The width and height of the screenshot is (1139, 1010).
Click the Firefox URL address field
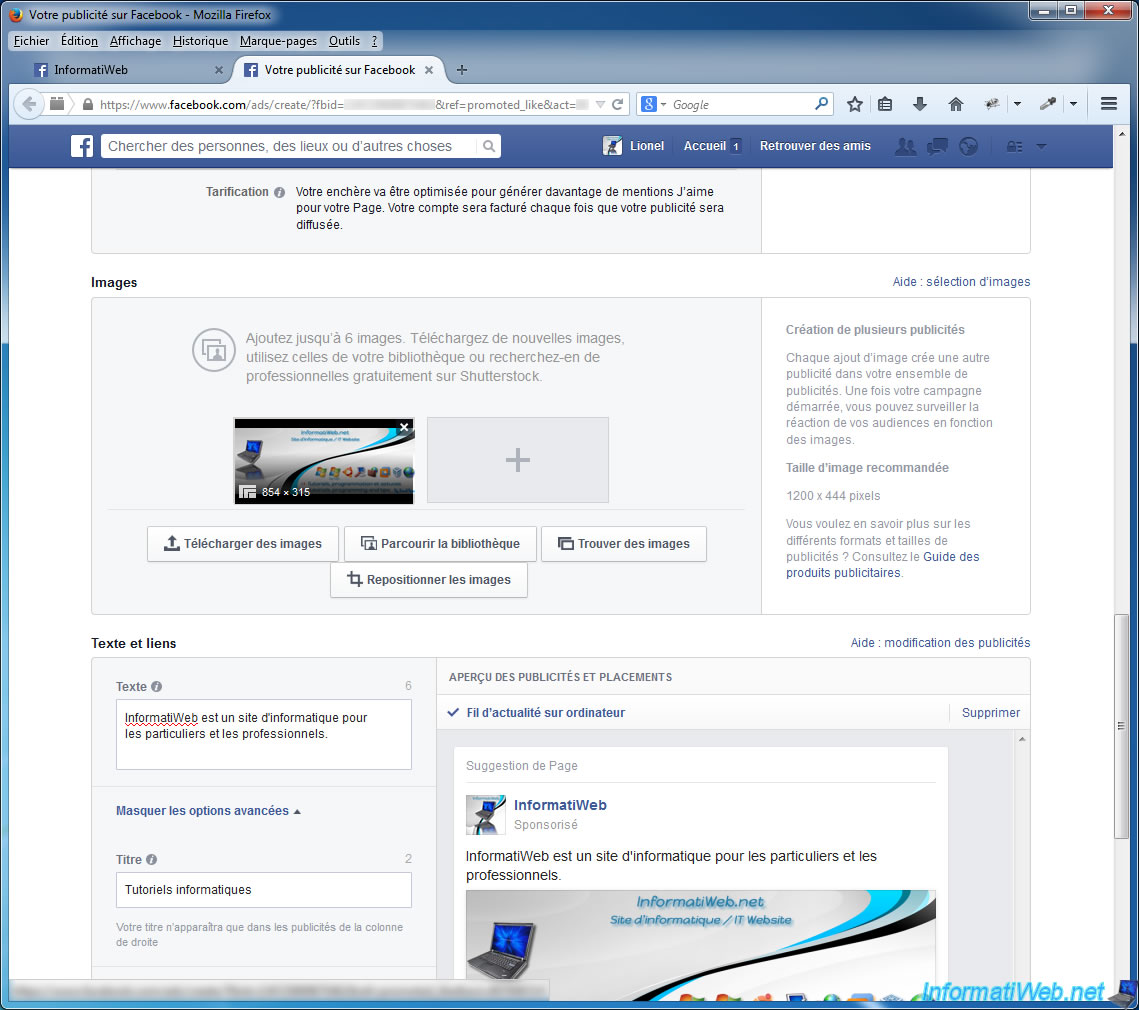(x=345, y=105)
